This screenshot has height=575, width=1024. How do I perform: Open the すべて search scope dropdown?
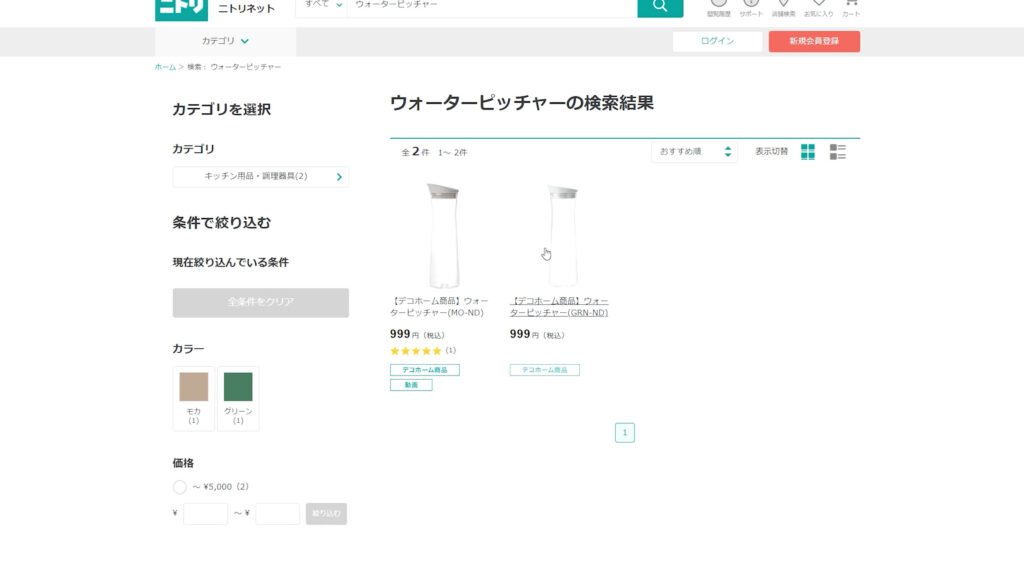322,5
